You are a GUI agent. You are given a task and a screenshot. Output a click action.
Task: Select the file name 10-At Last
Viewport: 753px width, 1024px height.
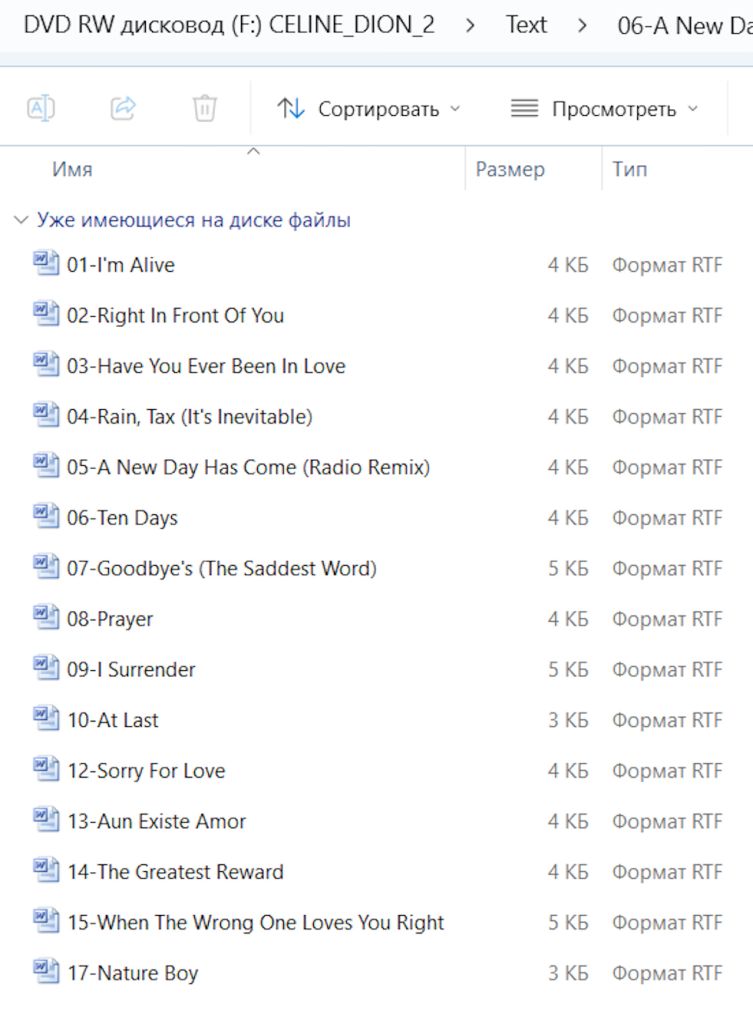(x=113, y=720)
